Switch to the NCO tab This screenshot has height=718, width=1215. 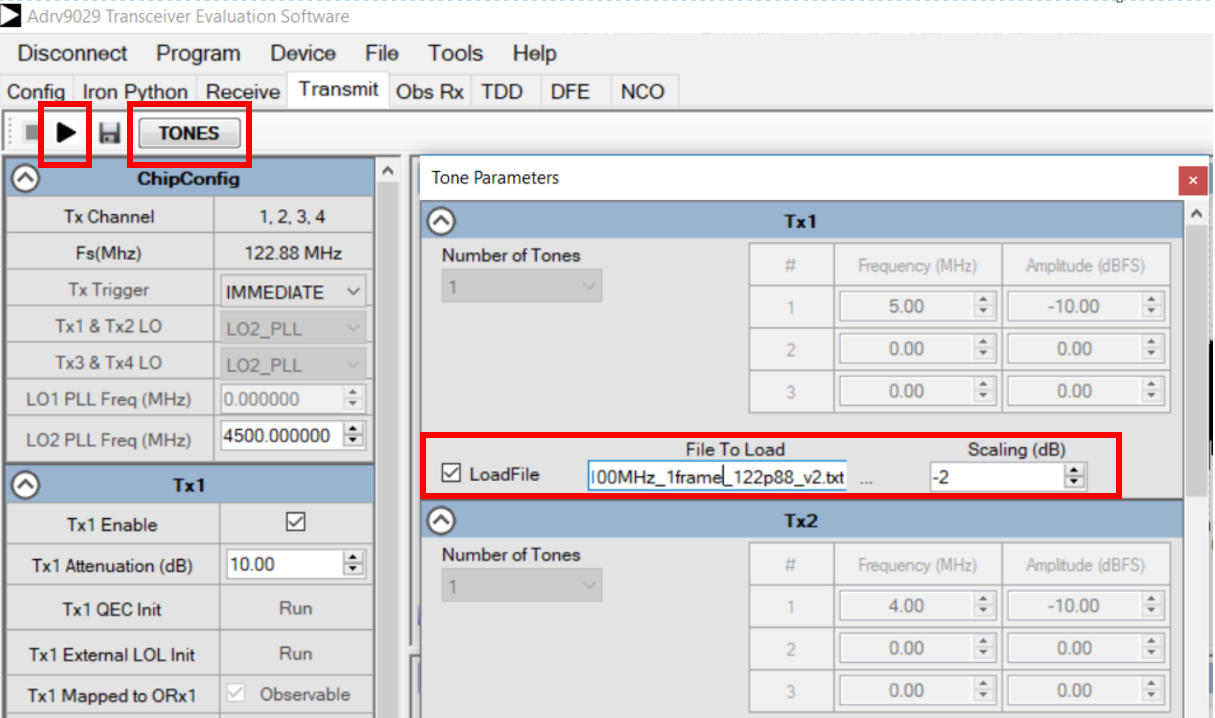pyautogui.click(x=642, y=92)
